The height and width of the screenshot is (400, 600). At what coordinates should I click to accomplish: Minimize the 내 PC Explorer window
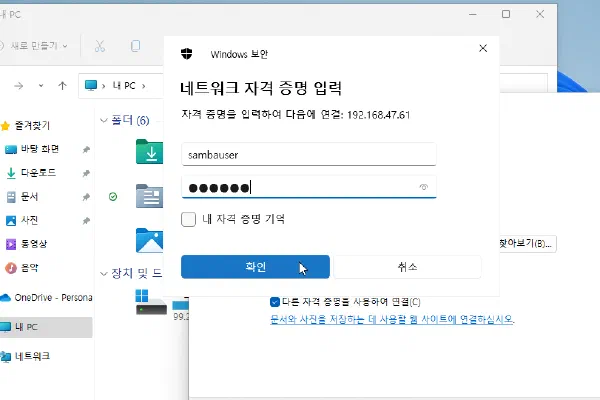click(473, 14)
